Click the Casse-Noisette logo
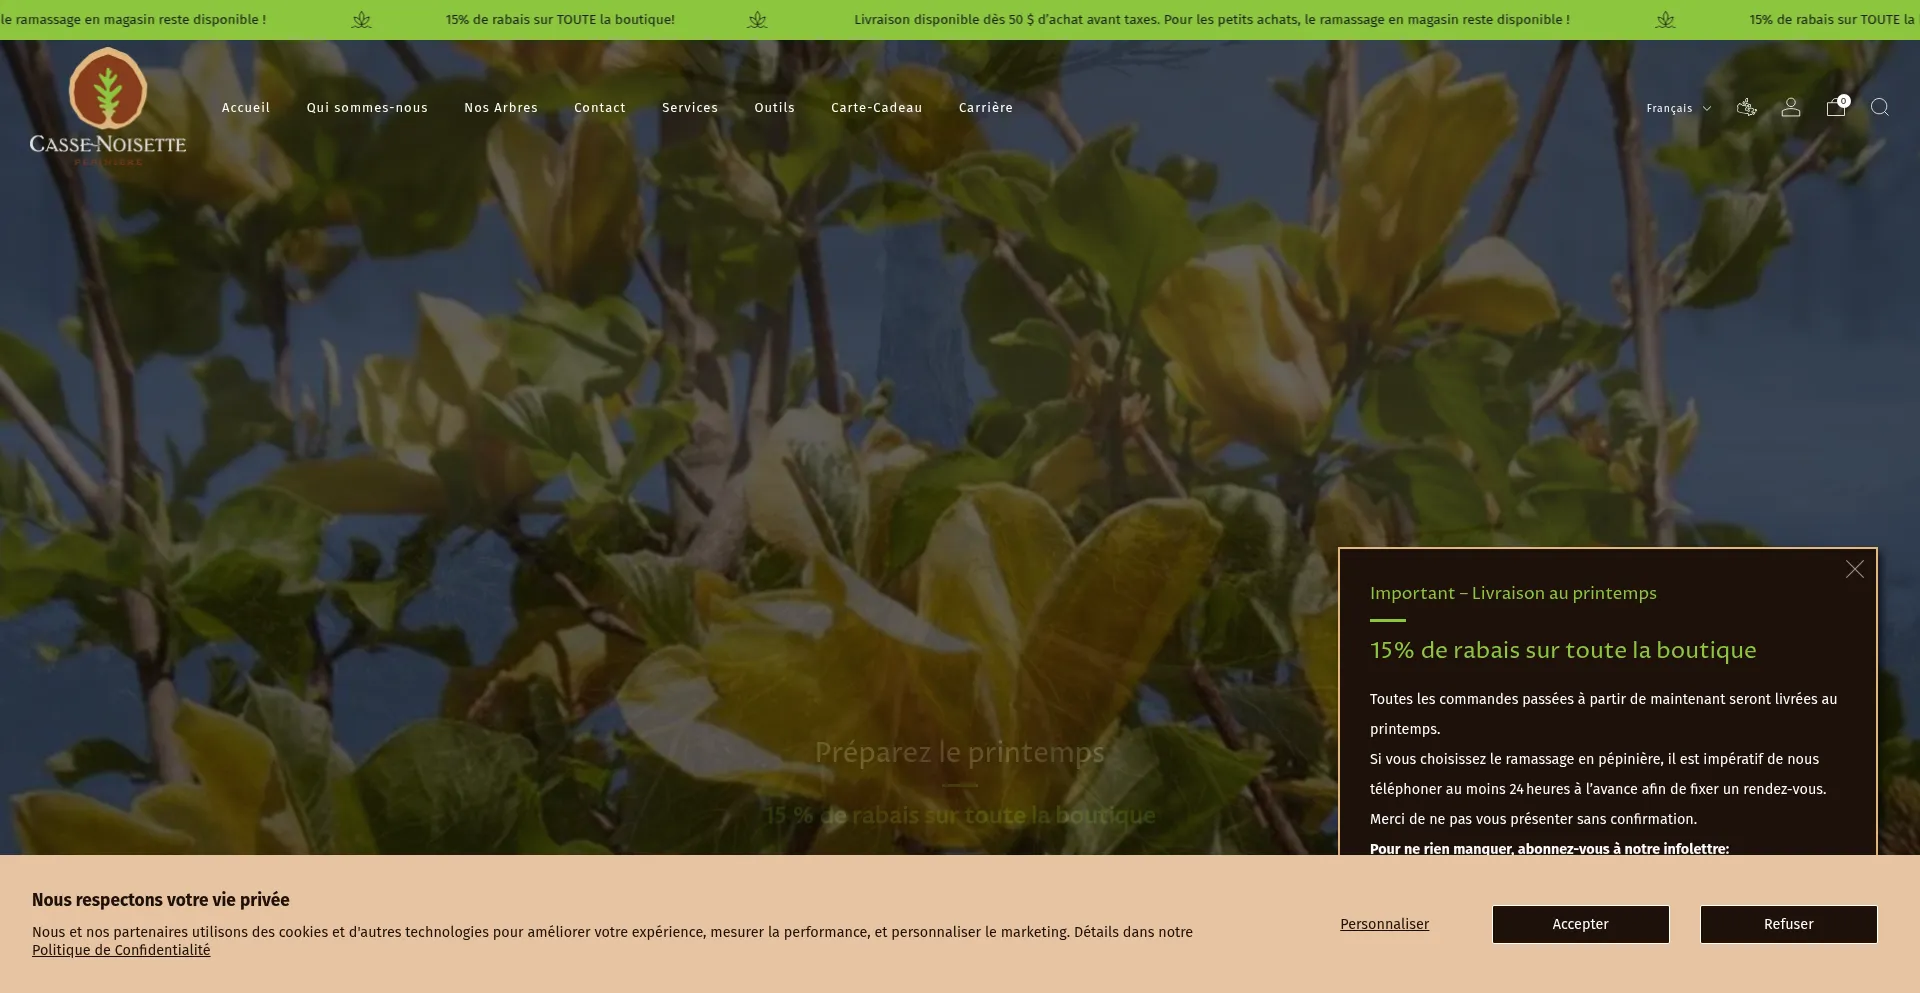Screen dimensions: 1920x993 108,106
